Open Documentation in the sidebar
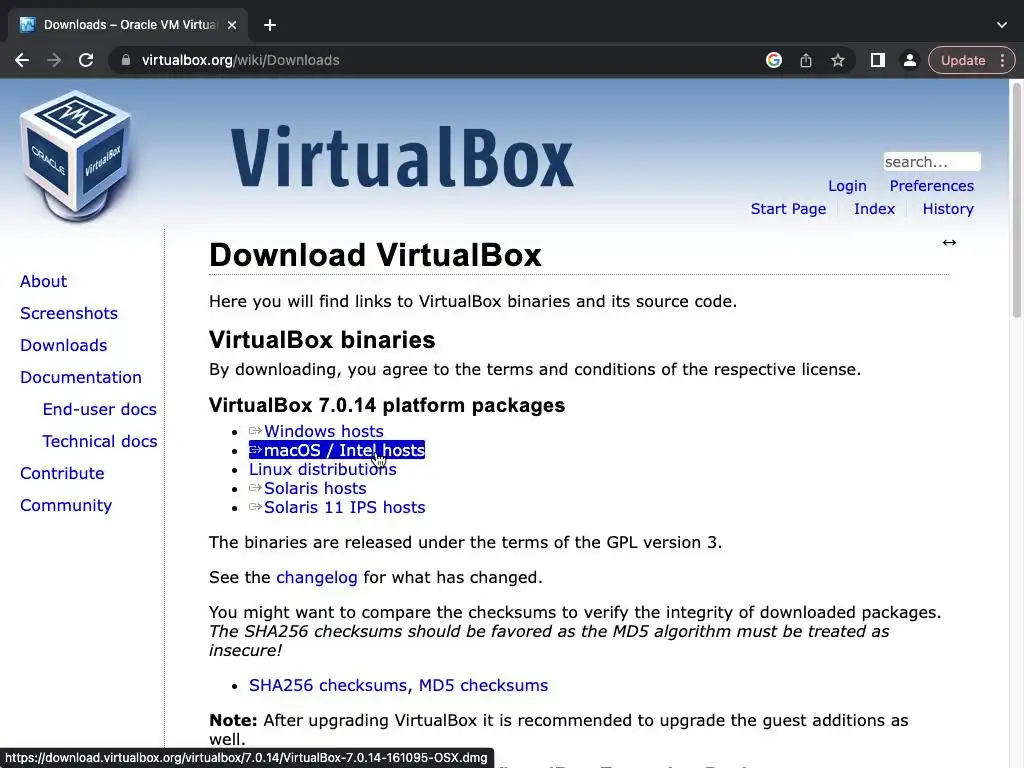Screen dimensions: 1024x768 pos(80,377)
